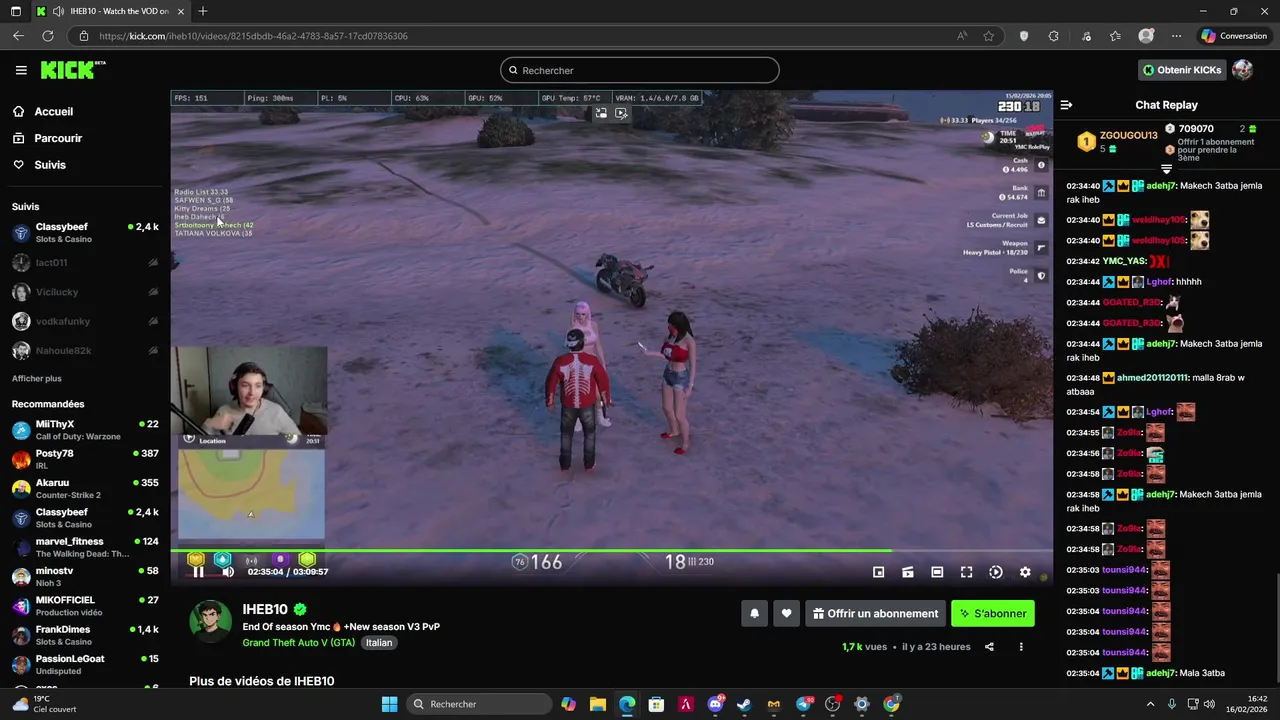Click IHEB10 streamer avatar
This screenshot has height=720, width=1280.
[x=210, y=623]
